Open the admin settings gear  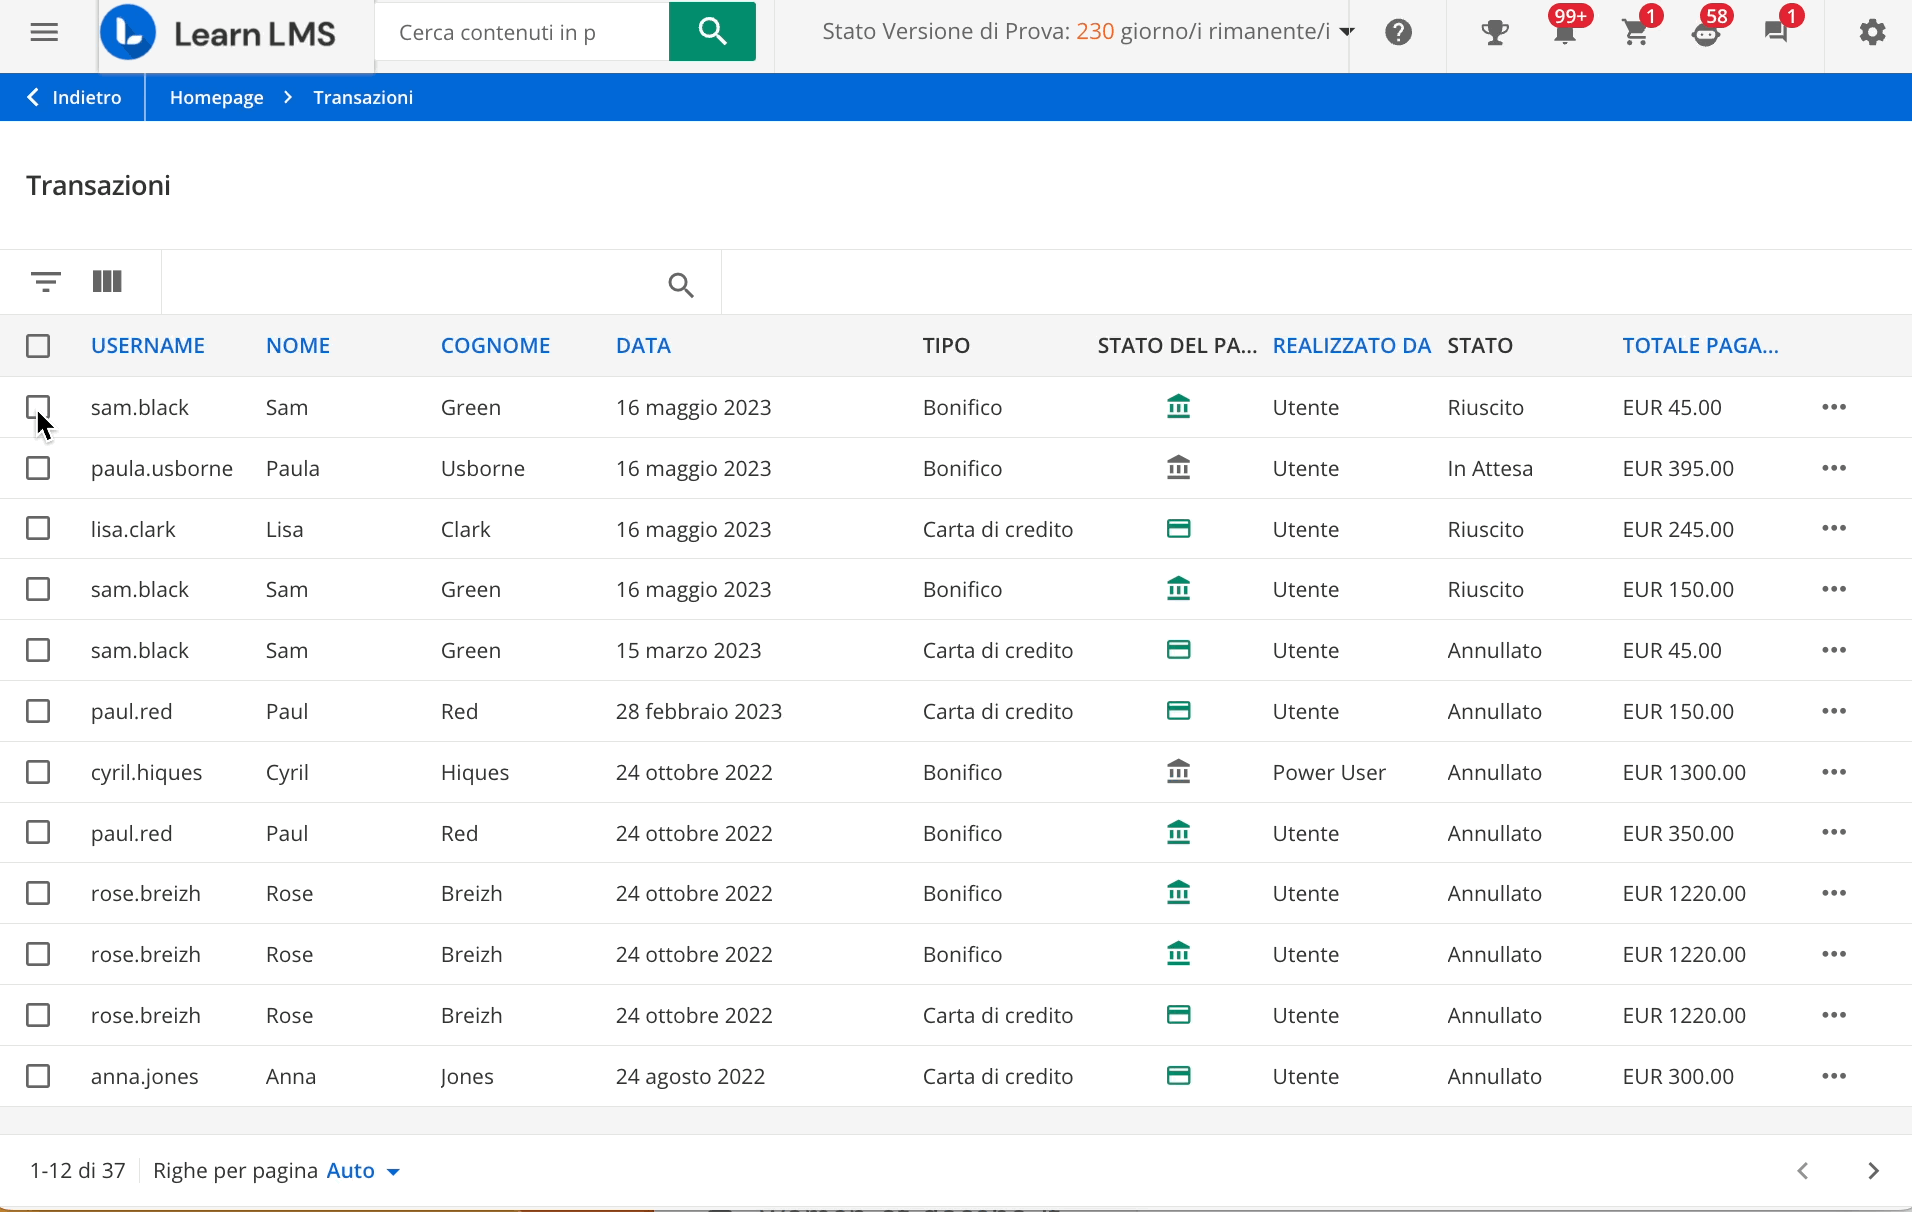1872,32
